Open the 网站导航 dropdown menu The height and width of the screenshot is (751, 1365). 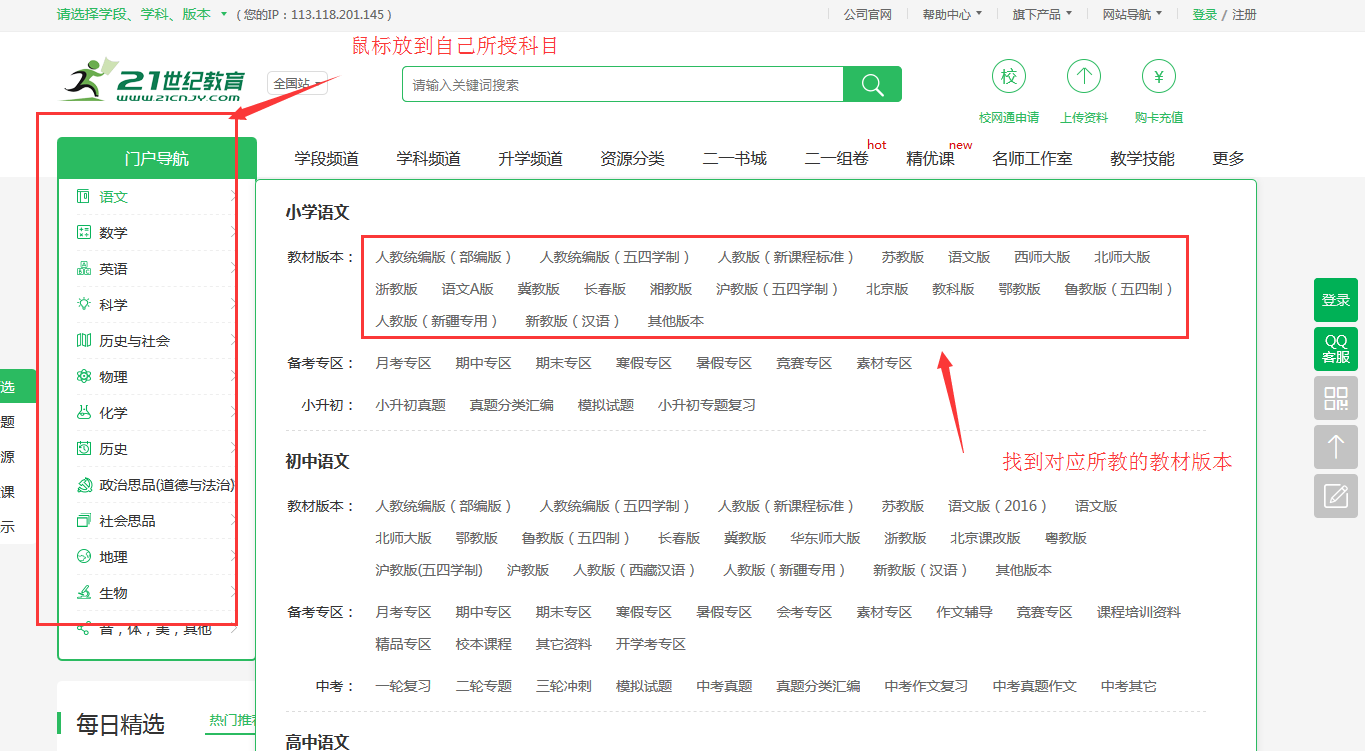click(1132, 15)
